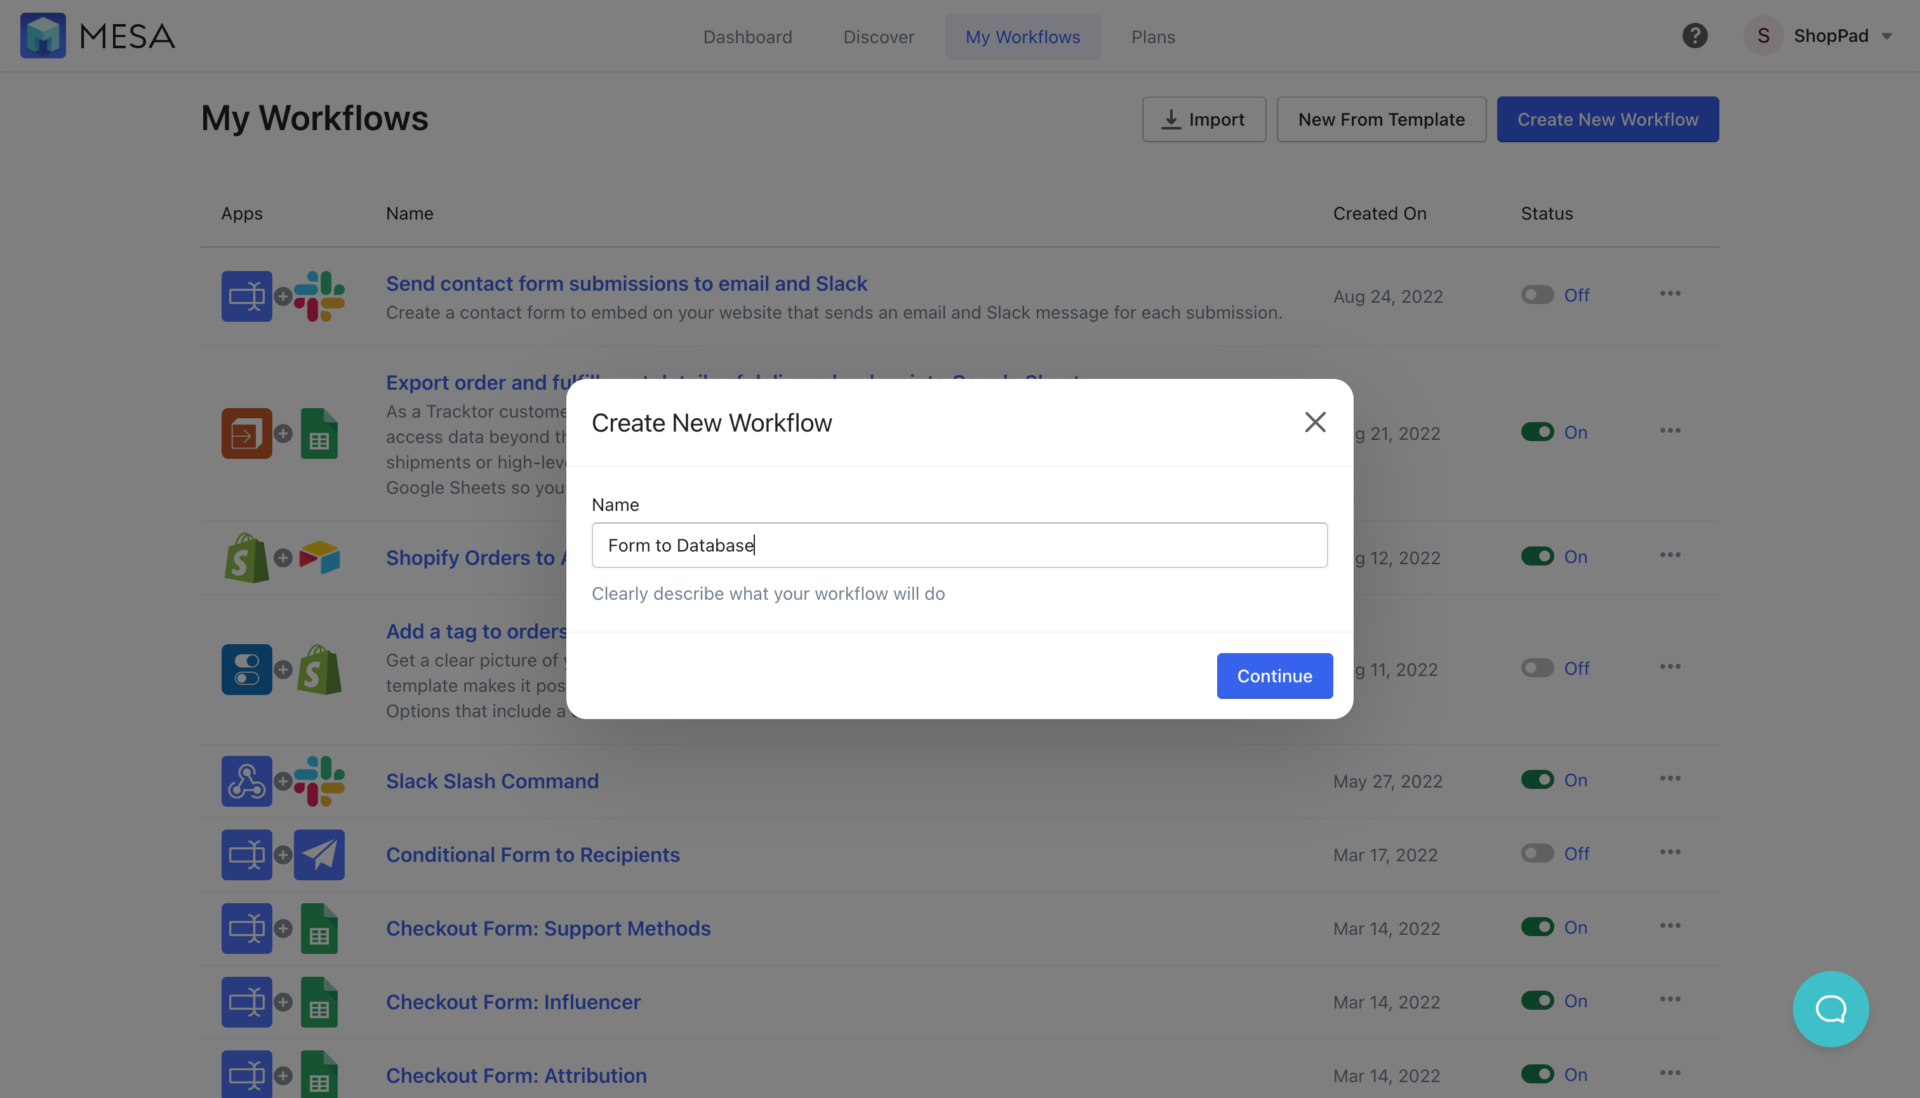This screenshot has width=1920, height=1098.
Task: Click the MESA logo icon
Action: point(43,36)
